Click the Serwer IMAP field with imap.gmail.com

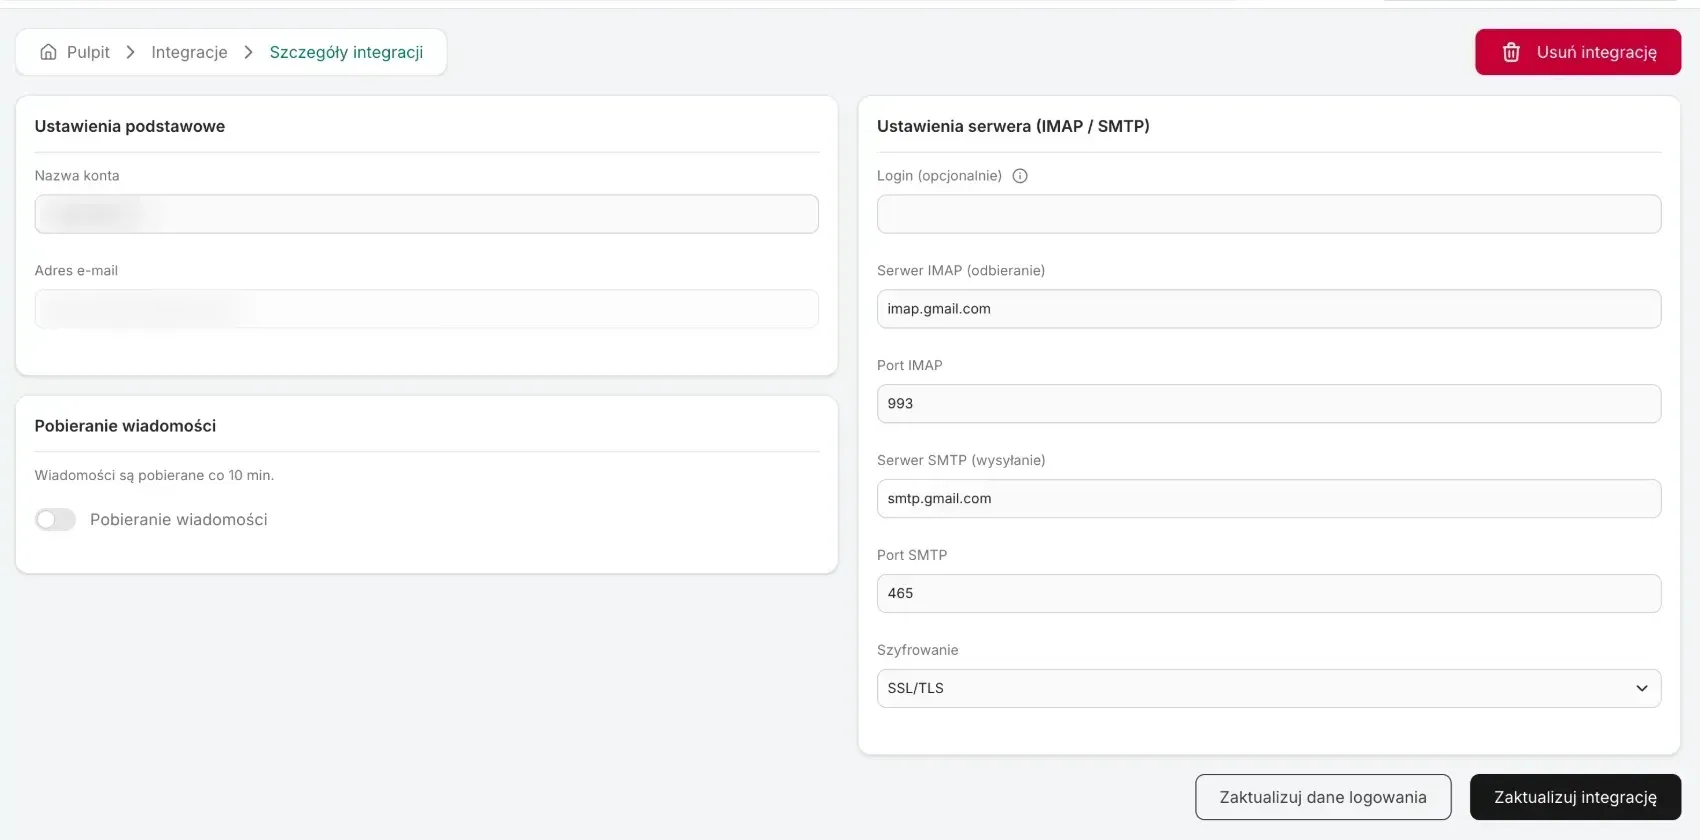pos(1269,309)
